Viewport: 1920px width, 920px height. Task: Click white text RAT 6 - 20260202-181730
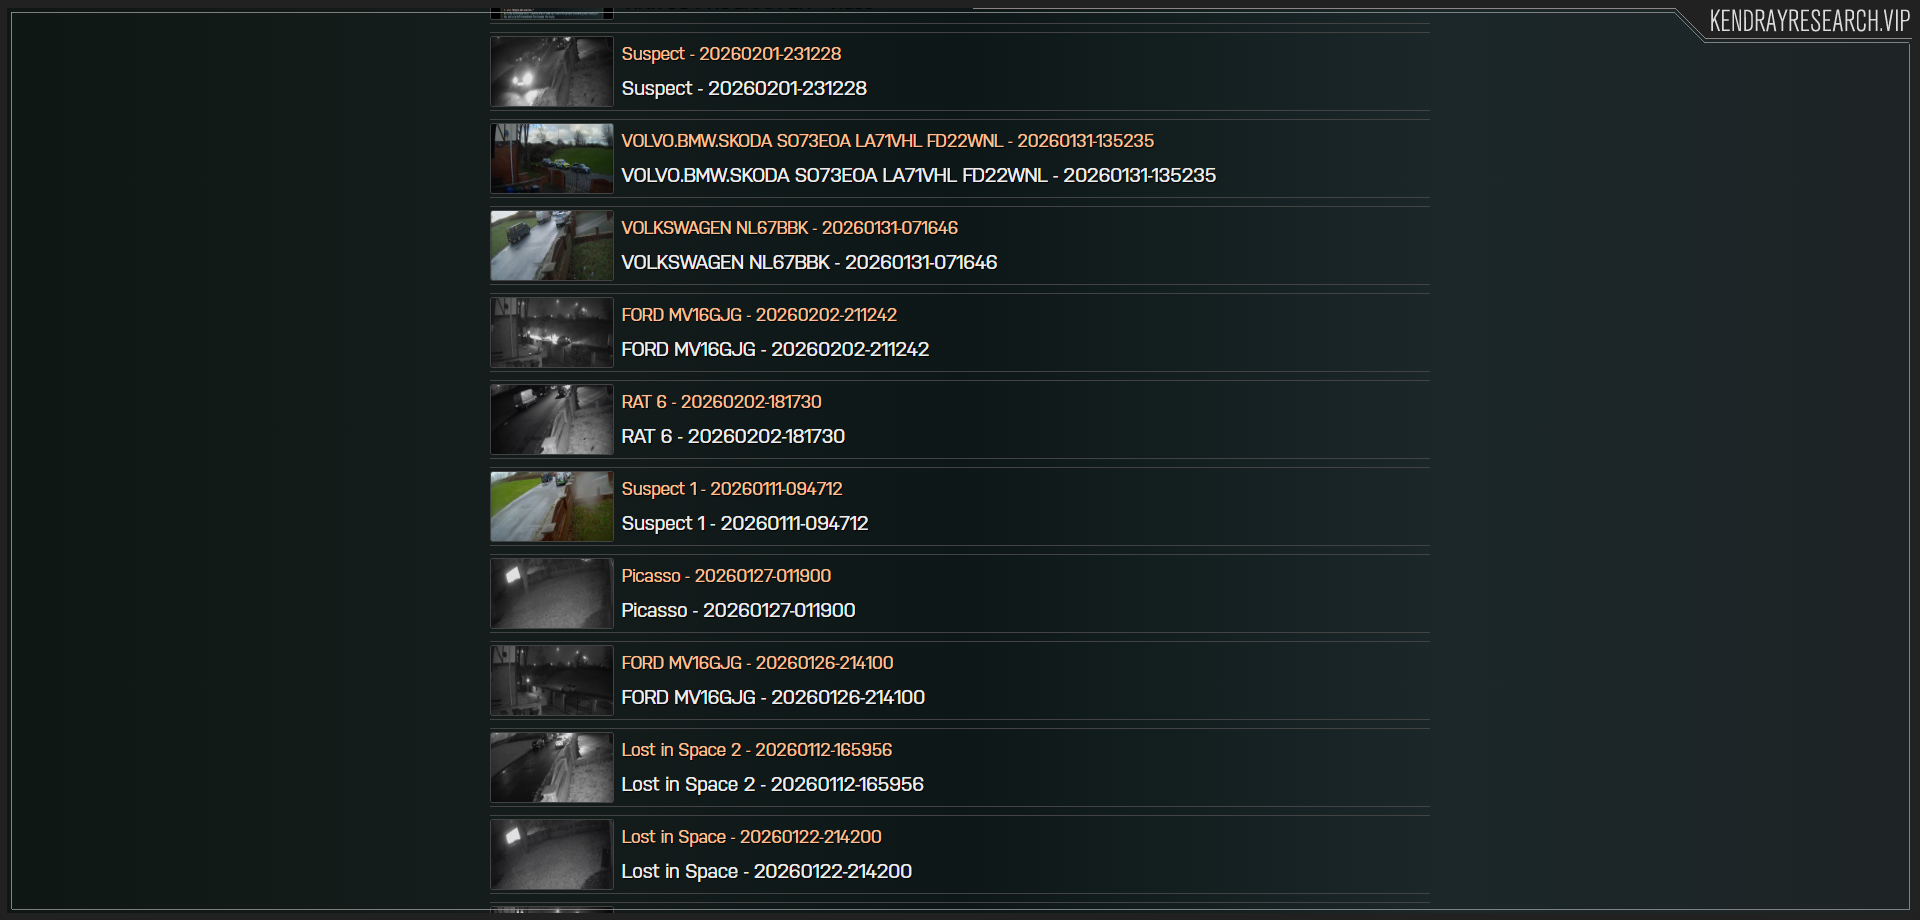[x=733, y=437]
